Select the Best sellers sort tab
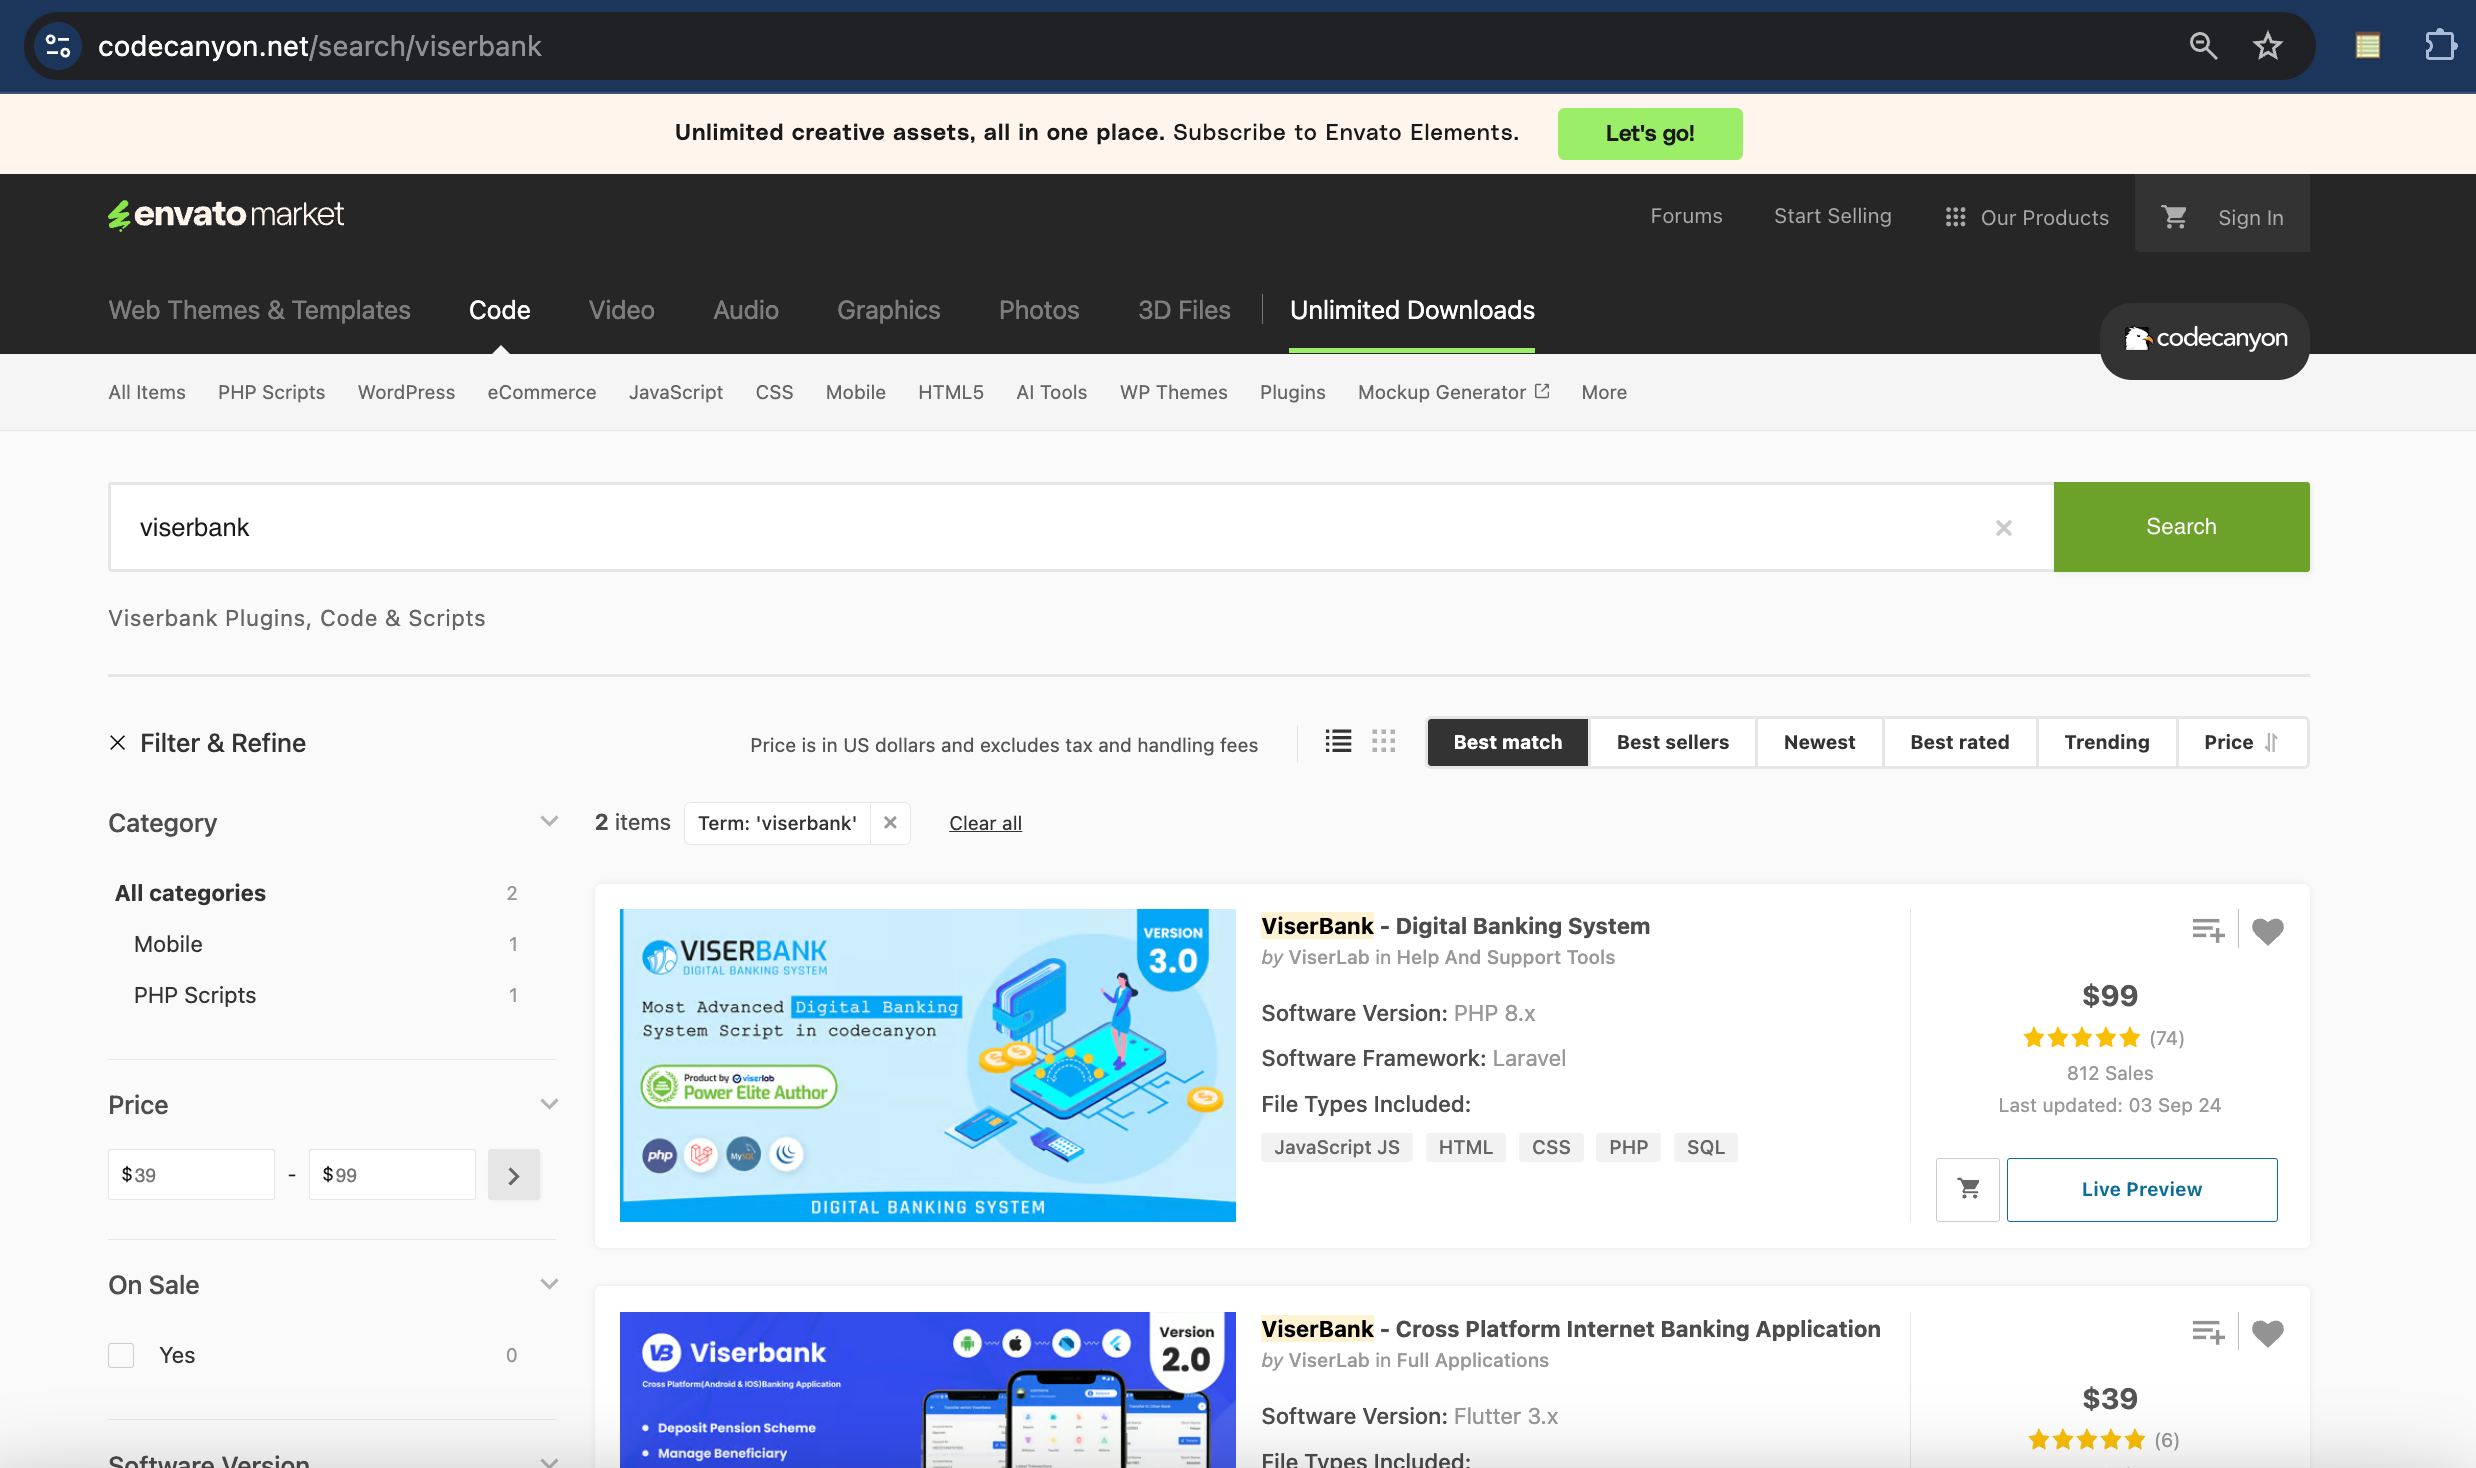Screen dimensions: 2476x1468 click(x=1672, y=741)
